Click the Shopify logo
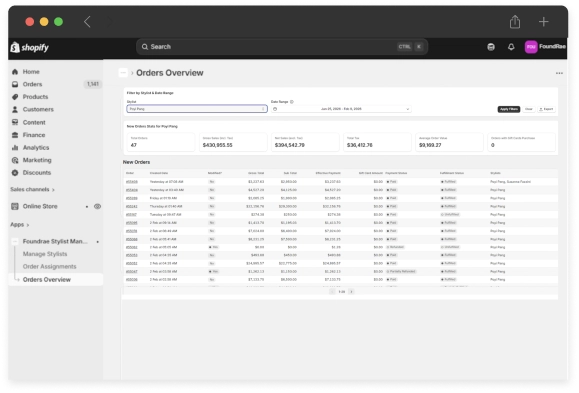579x393 pixels. point(30,47)
